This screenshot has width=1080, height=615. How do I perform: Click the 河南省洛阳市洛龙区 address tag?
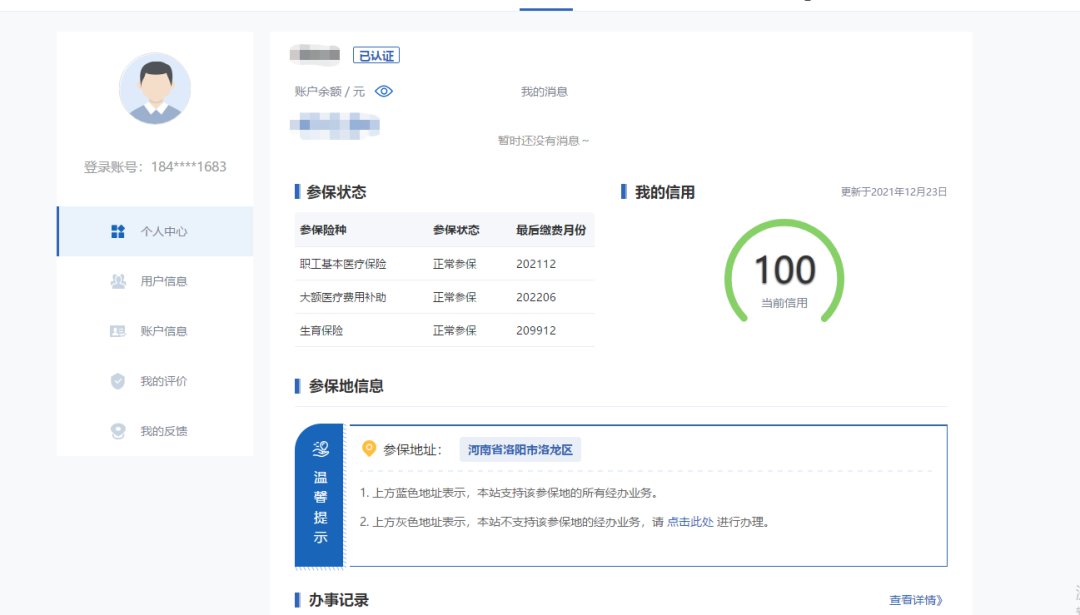click(520, 450)
